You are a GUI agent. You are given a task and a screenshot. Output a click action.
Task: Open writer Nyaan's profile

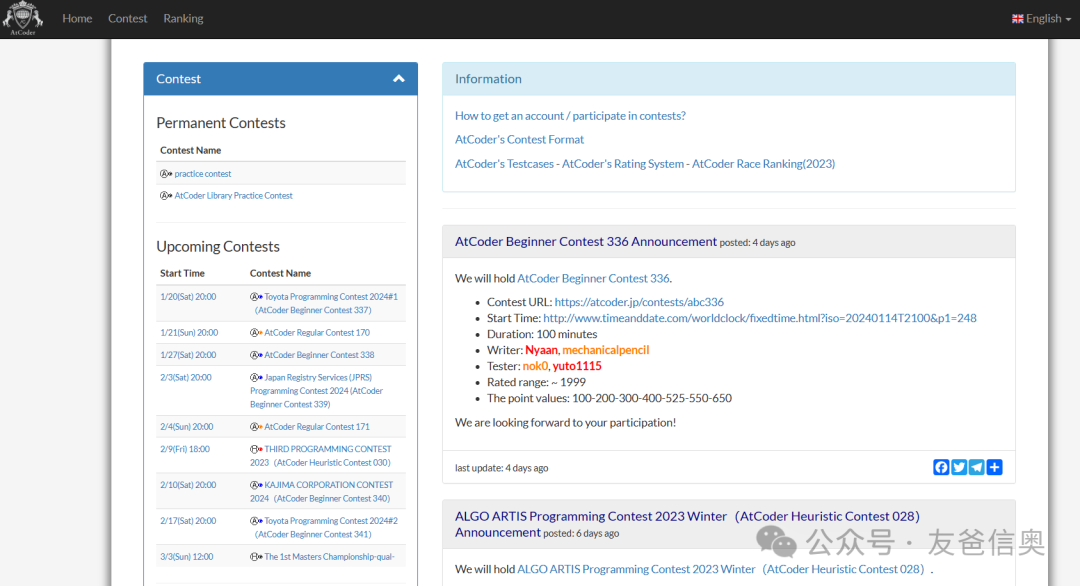click(541, 350)
